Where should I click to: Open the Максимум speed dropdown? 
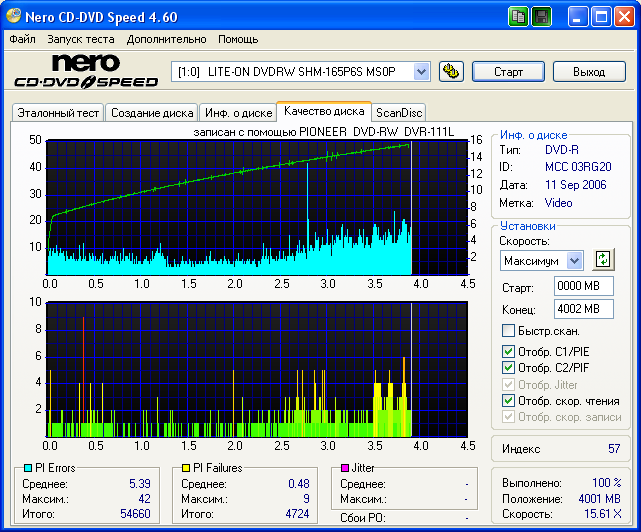(573, 260)
